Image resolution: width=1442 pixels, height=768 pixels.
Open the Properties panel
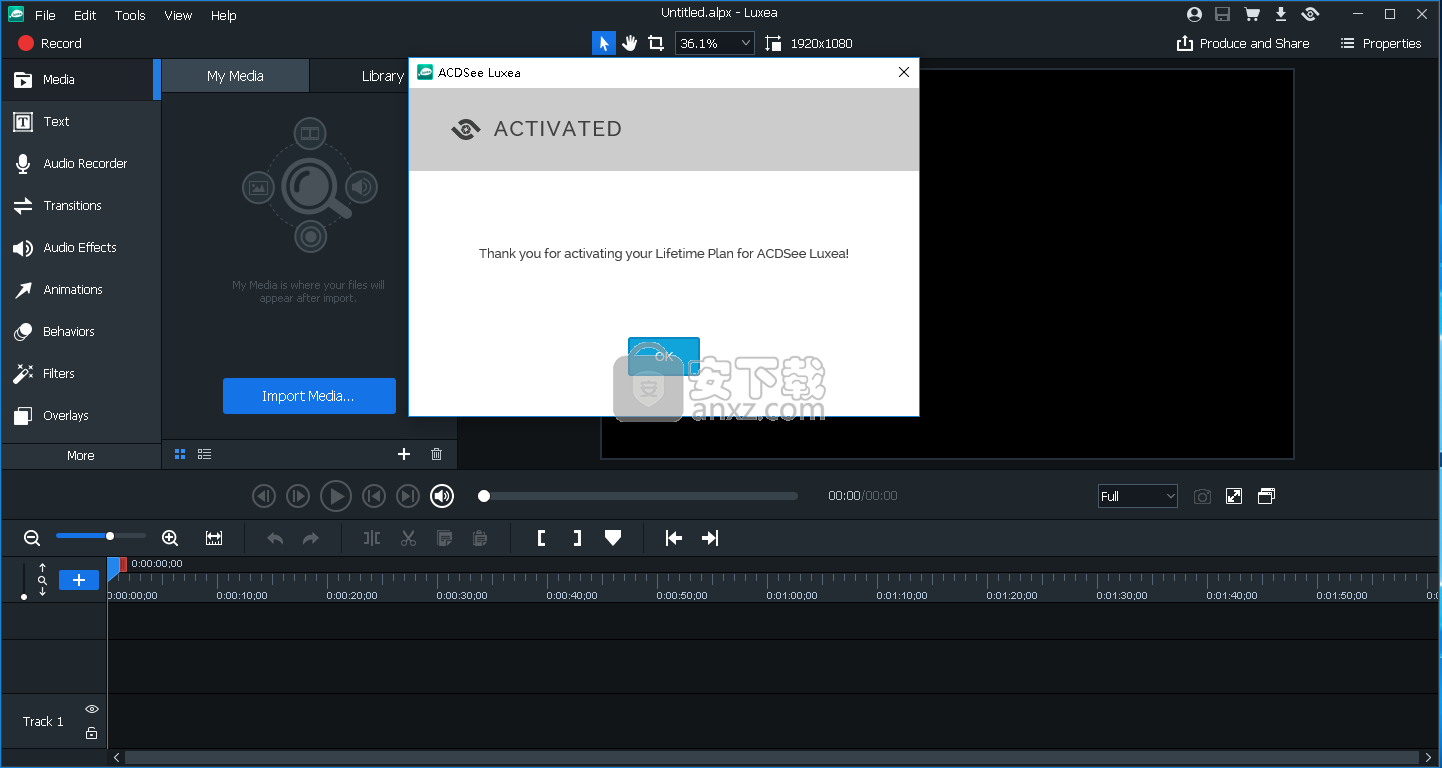click(1381, 43)
